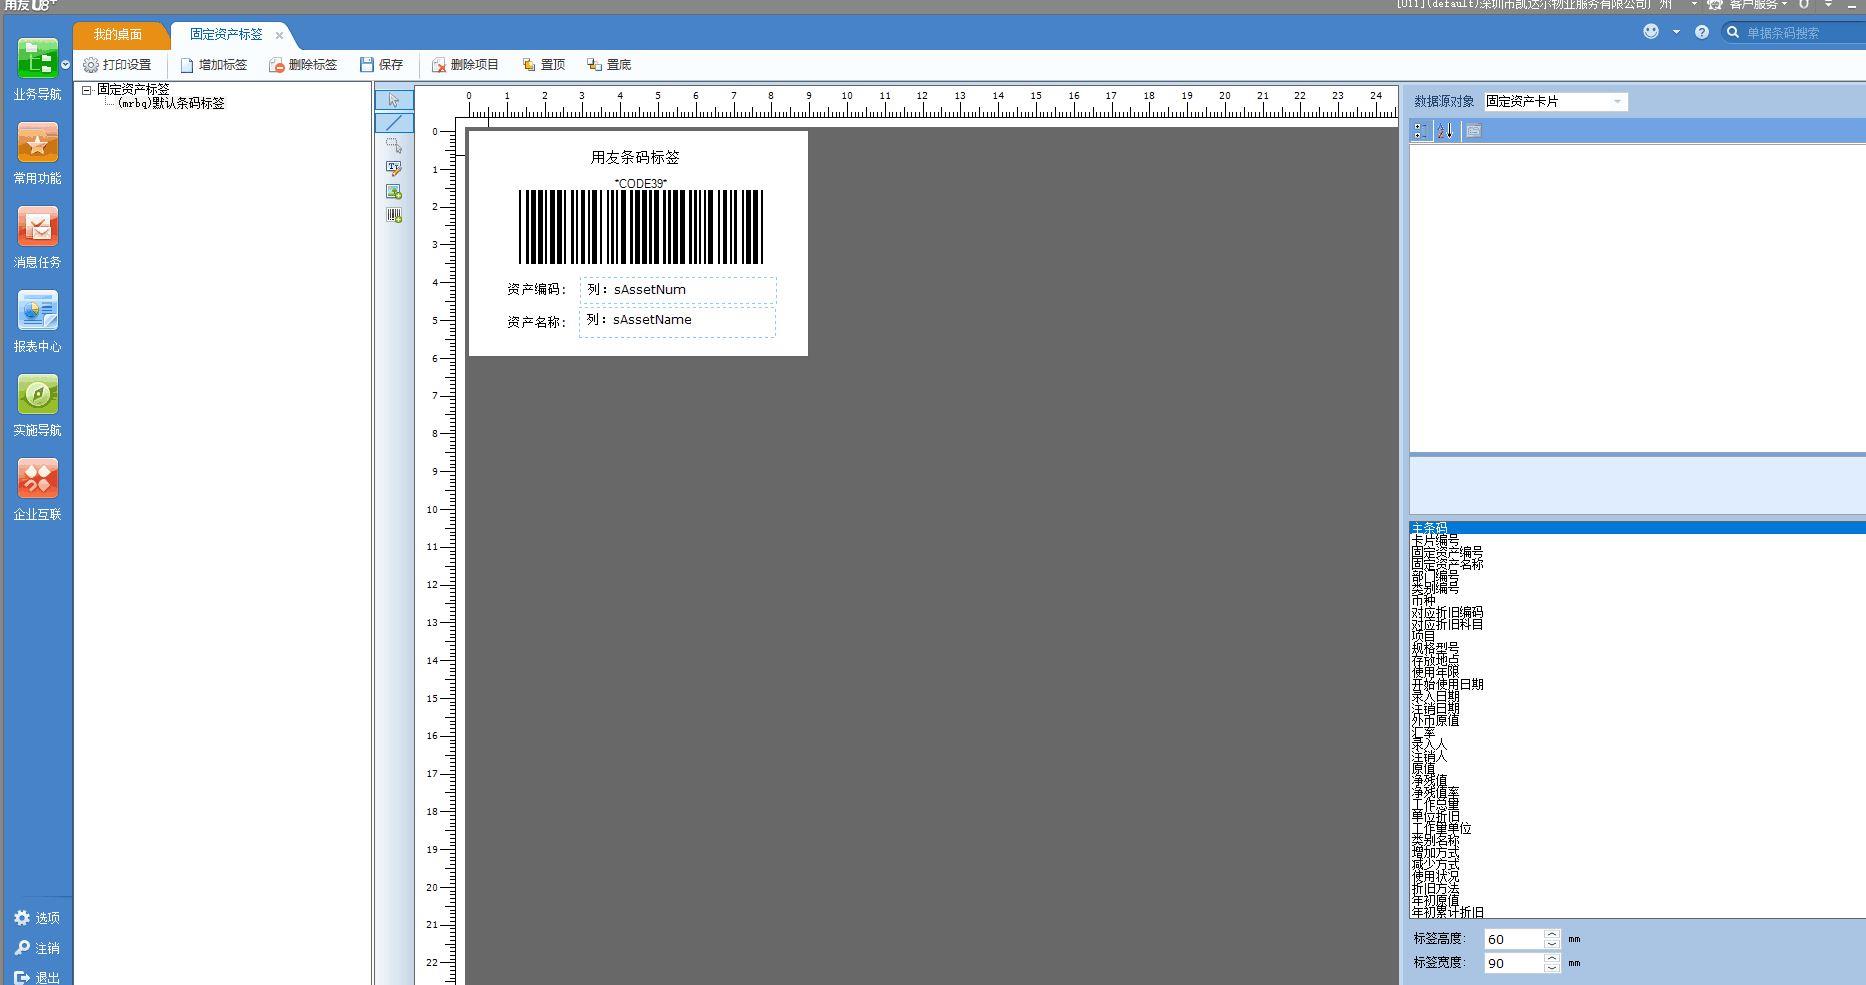Select the add text label tool
Screen dimensions: 1866x985
pos(394,169)
